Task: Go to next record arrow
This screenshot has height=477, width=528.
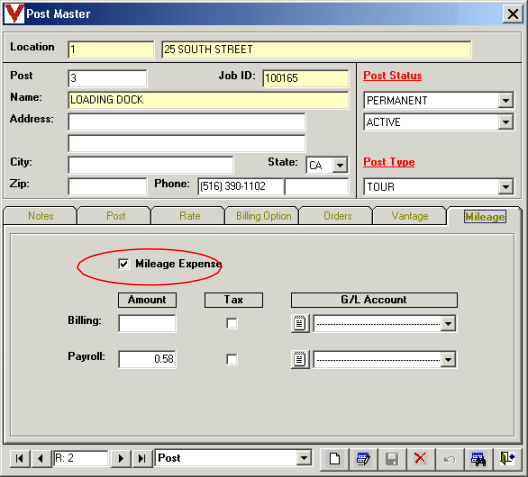Action: coord(121,458)
